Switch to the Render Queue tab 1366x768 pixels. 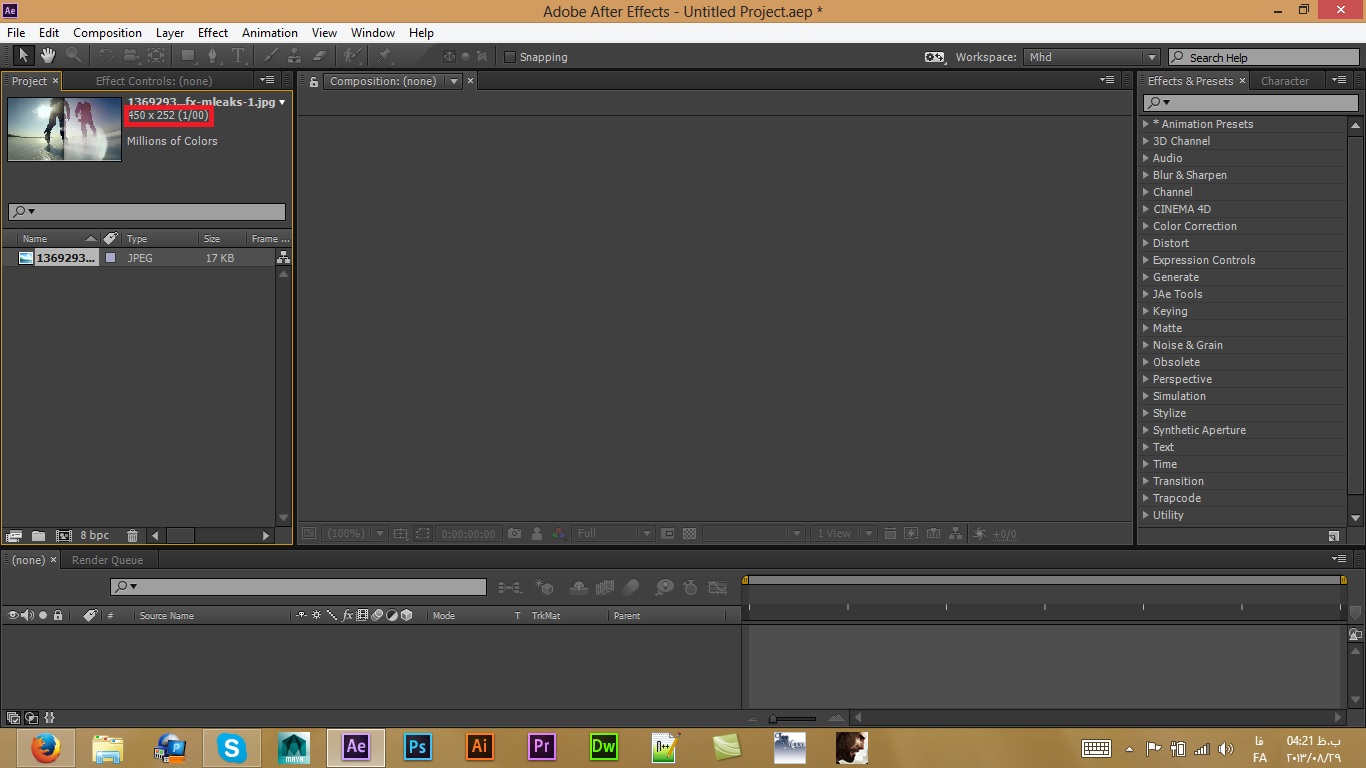point(107,560)
